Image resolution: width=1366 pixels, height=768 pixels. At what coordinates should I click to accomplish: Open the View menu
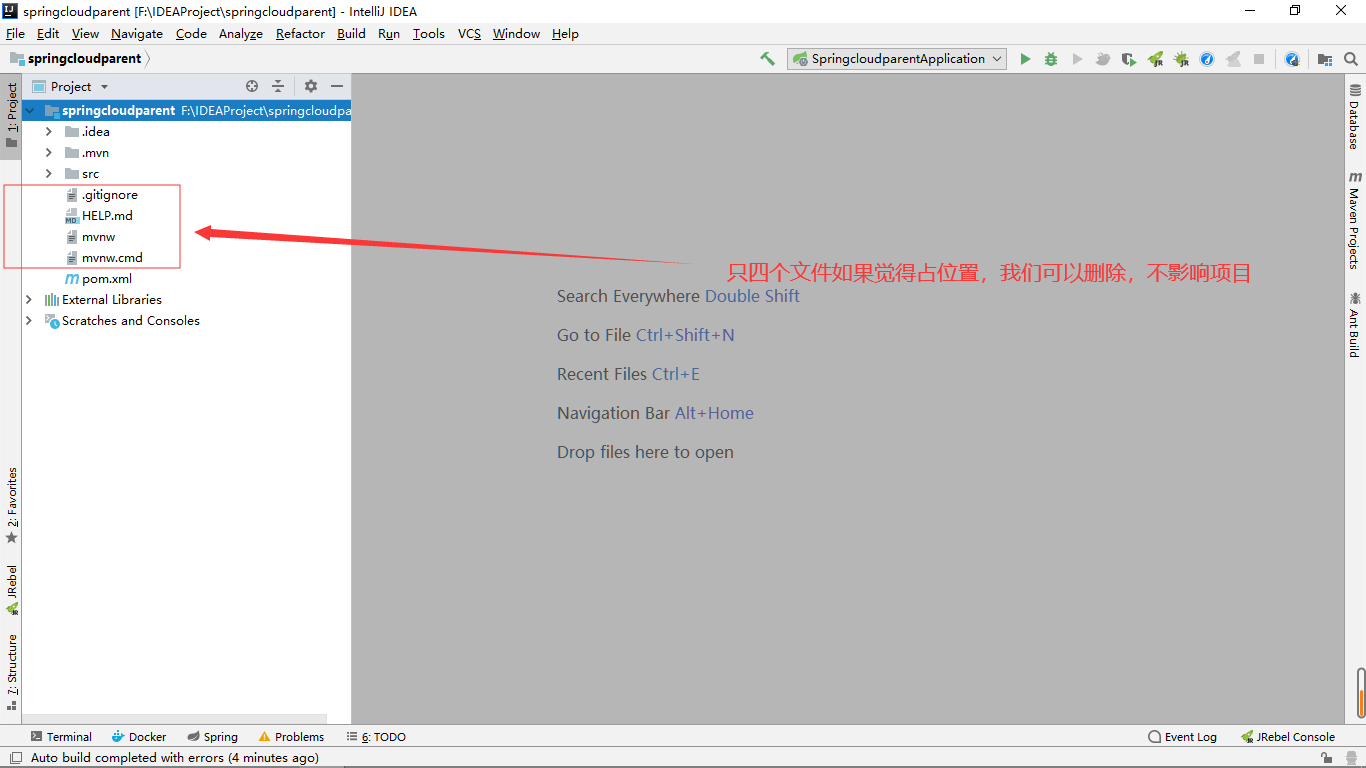click(85, 34)
